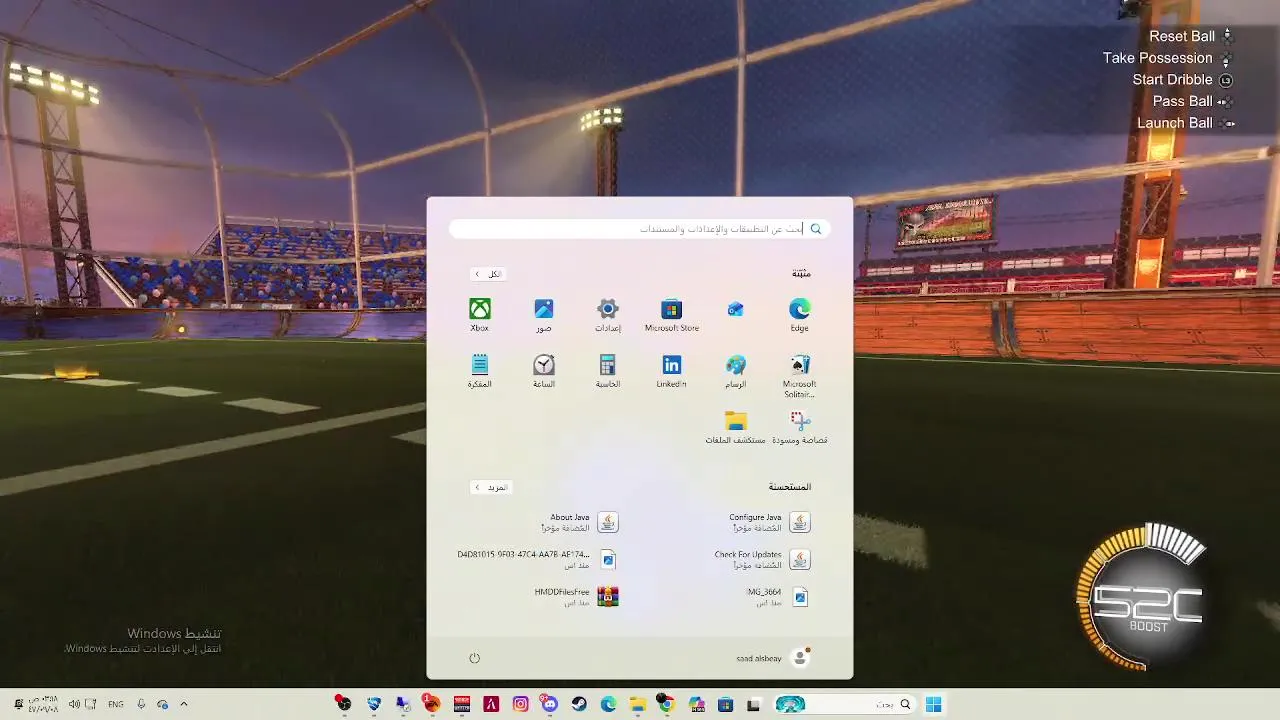1280x720 pixels.
Task: Open File Explorer folder on taskbar
Action: coord(637,704)
